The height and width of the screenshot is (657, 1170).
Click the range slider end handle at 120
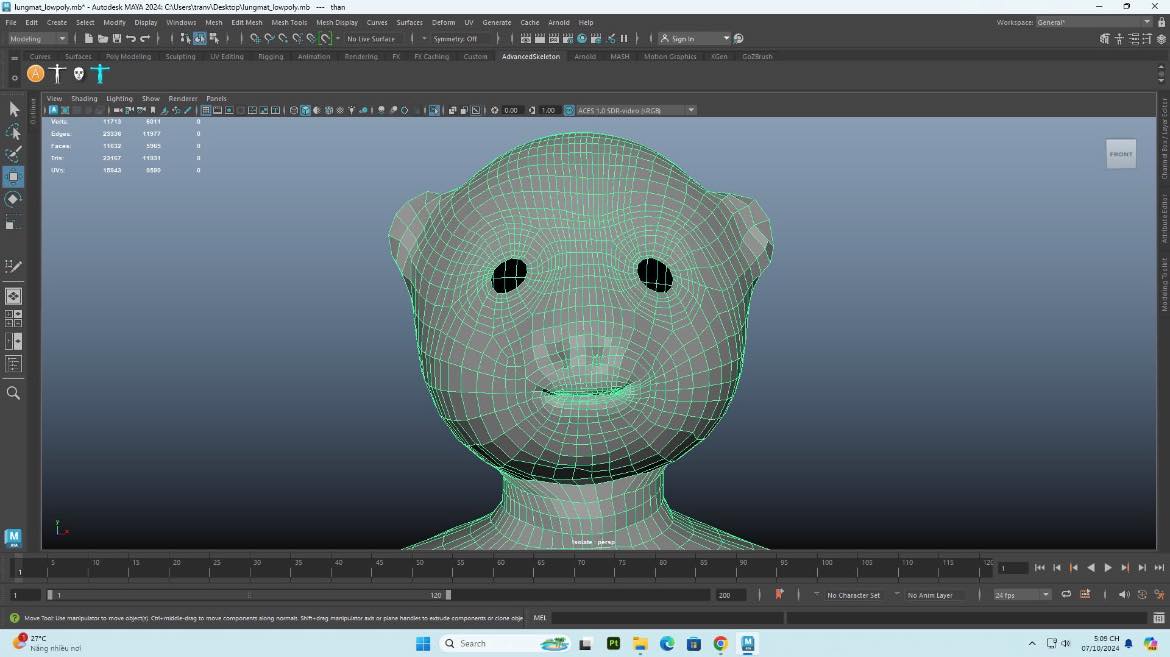pyautogui.click(x=448, y=595)
